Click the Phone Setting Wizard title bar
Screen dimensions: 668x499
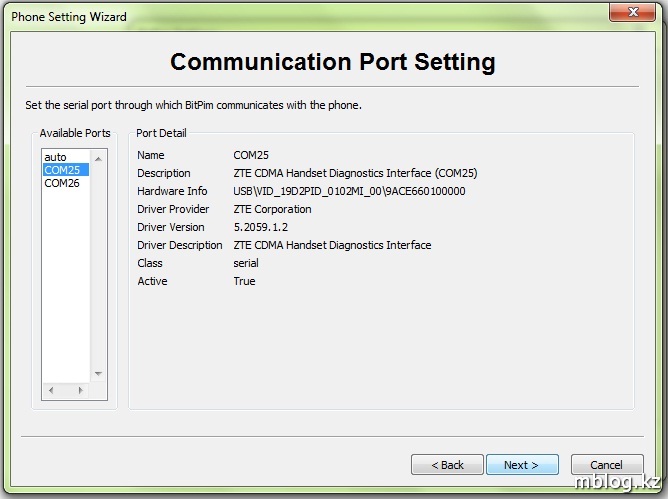click(300, 15)
